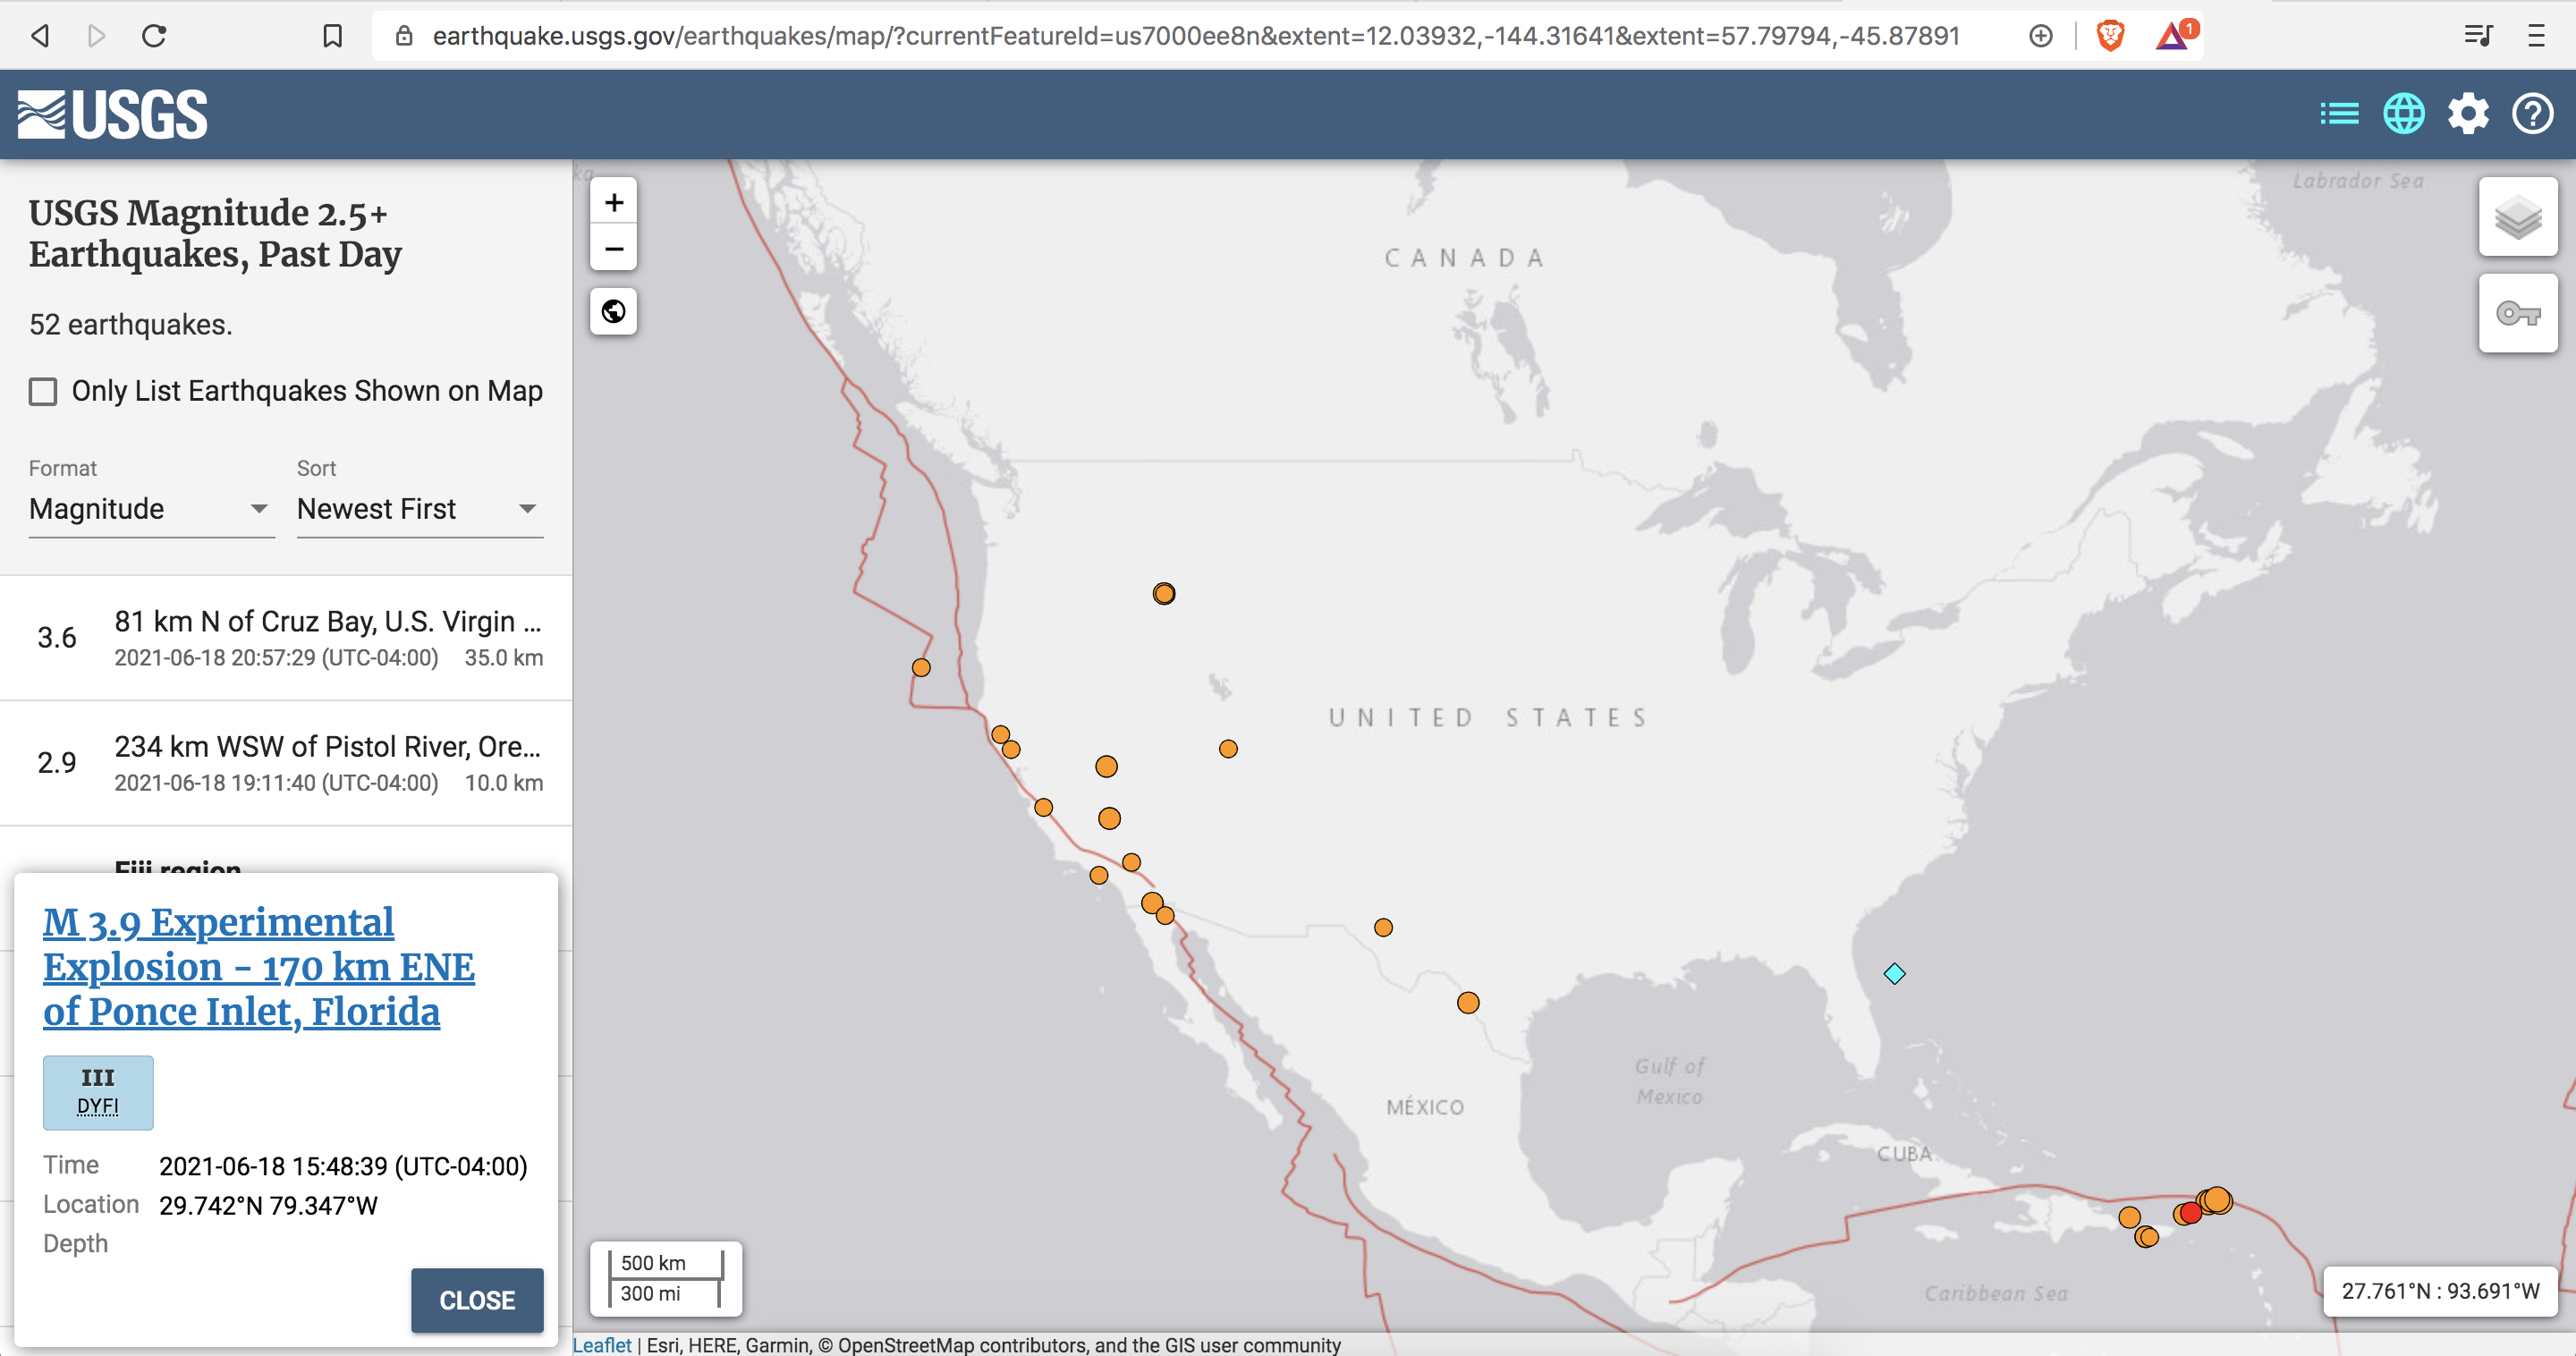This screenshot has width=2576, height=1356.
Task: Enable Only List Earthquakes Shown on Map
Action: pos(43,391)
